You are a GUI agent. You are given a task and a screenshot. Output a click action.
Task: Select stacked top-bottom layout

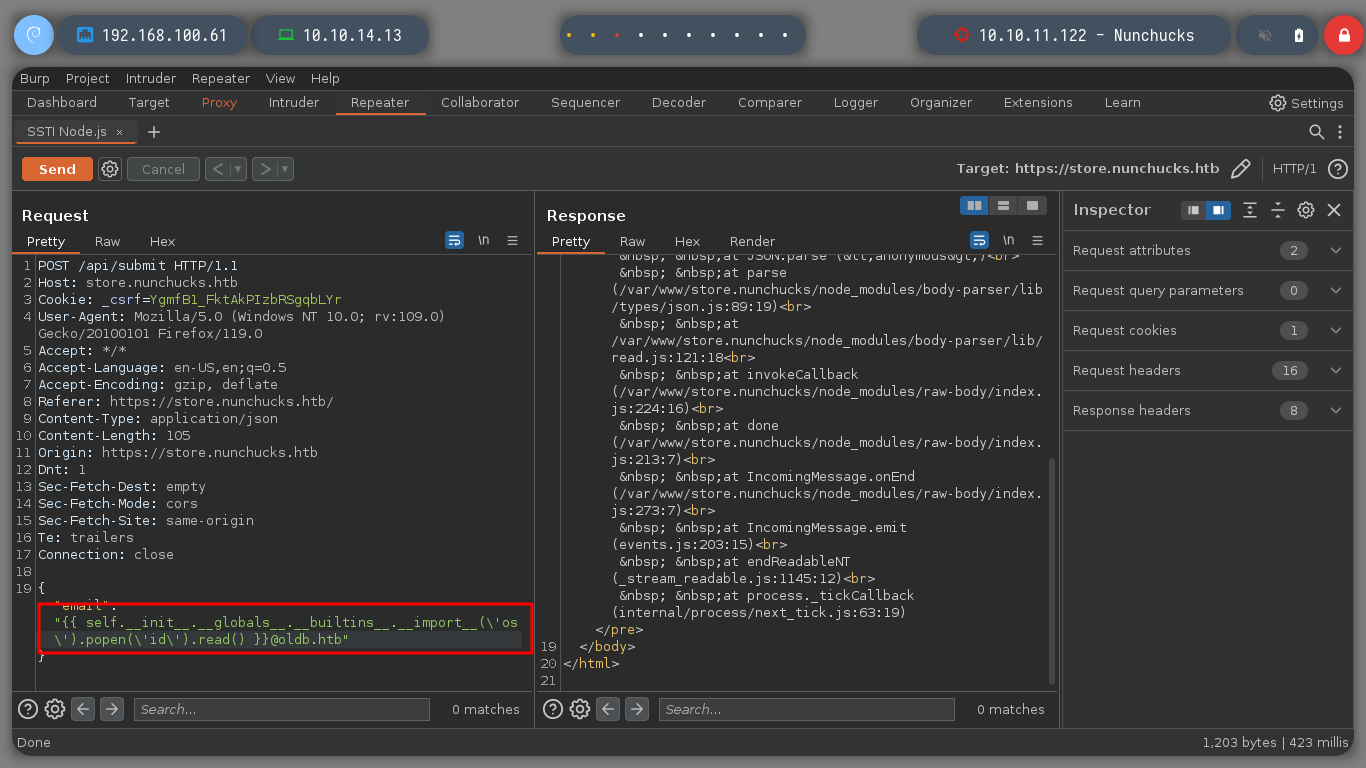1003,206
